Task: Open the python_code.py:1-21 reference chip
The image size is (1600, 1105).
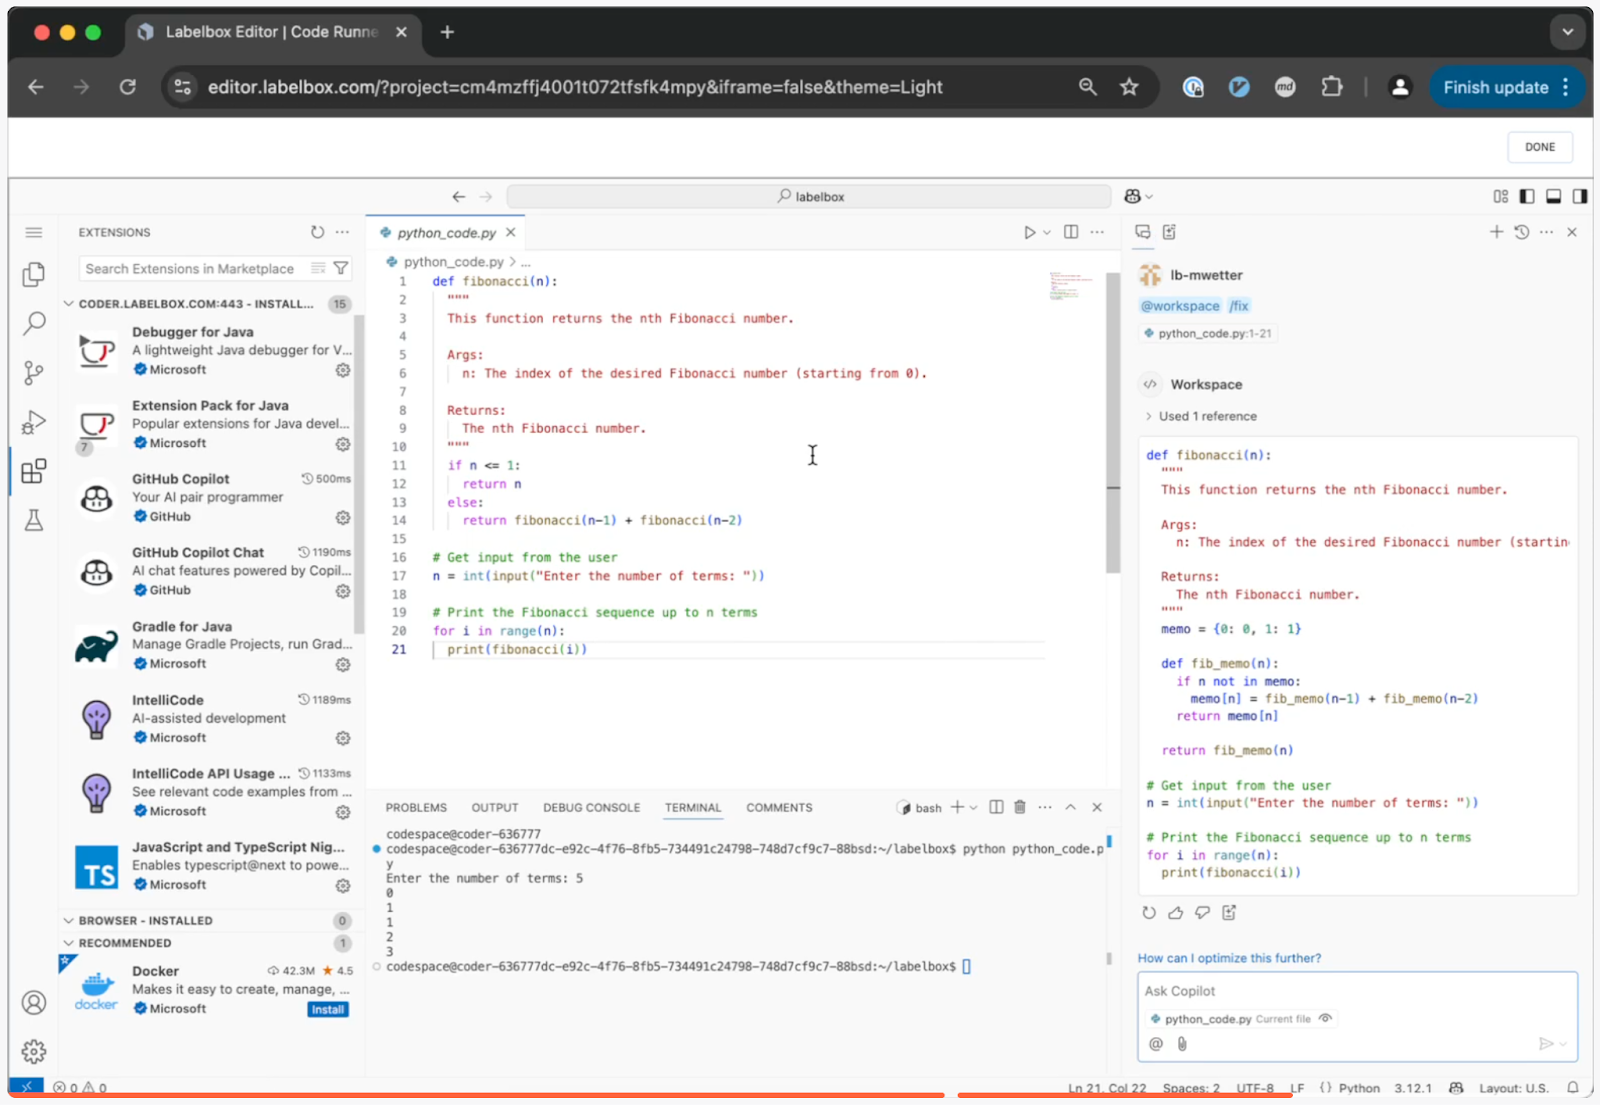Action: (1208, 334)
